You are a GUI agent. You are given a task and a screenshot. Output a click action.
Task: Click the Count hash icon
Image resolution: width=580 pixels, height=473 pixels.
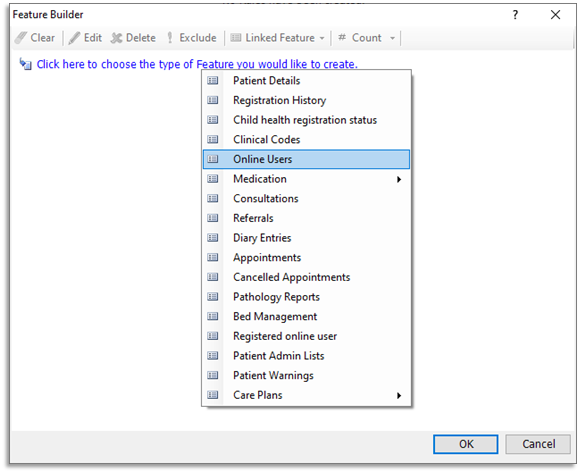[x=342, y=37]
